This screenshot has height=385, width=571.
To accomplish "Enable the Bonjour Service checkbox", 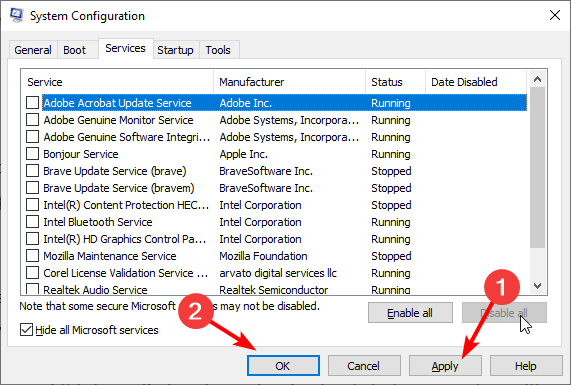I will tap(32, 154).
